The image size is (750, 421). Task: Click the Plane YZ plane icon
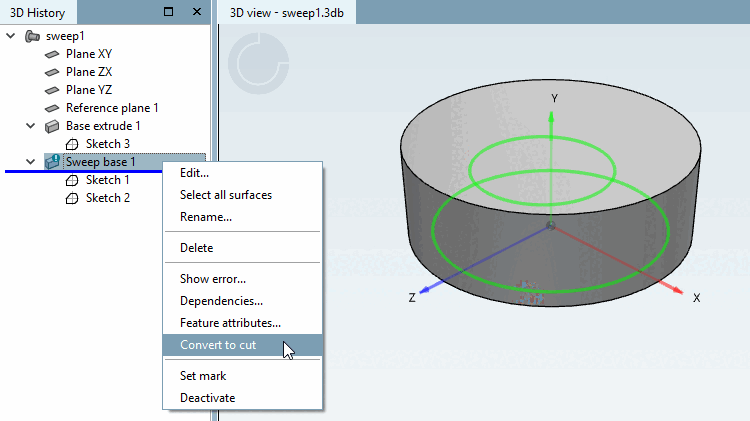[x=52, y=90]
